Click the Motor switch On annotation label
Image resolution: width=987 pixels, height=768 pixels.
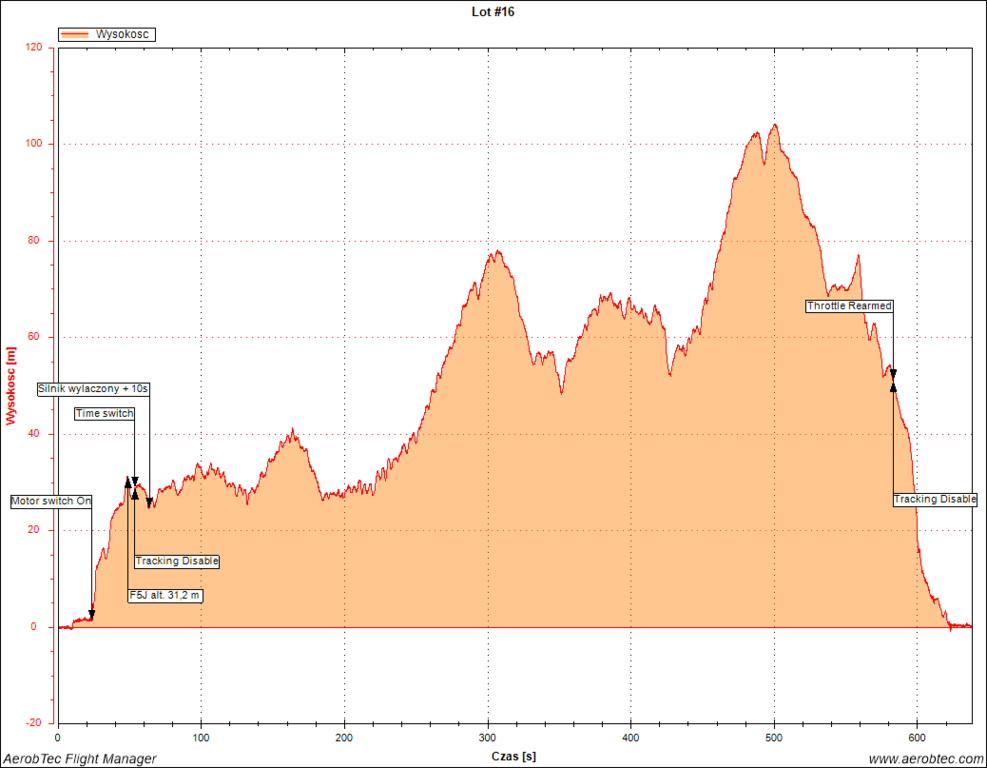pos(51,501)
